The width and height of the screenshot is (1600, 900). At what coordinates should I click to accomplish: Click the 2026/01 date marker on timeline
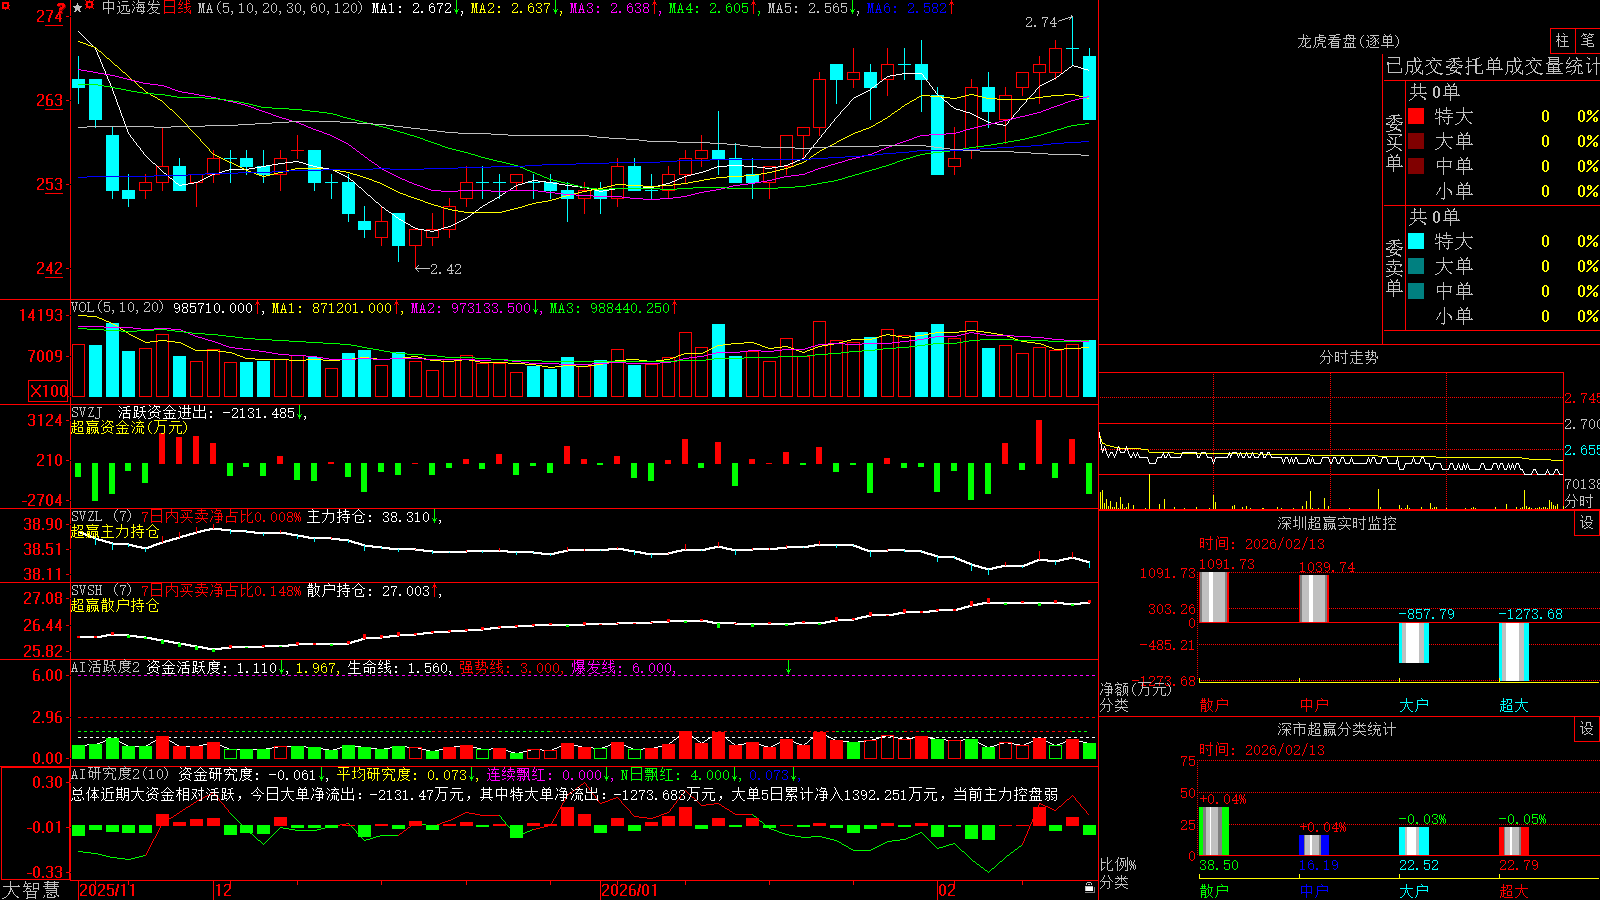630,890
